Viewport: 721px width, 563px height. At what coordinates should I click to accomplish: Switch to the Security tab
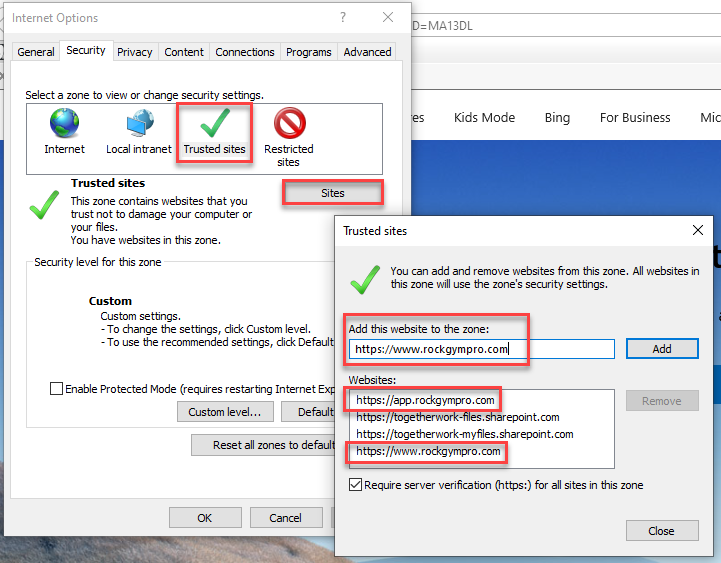86,50
